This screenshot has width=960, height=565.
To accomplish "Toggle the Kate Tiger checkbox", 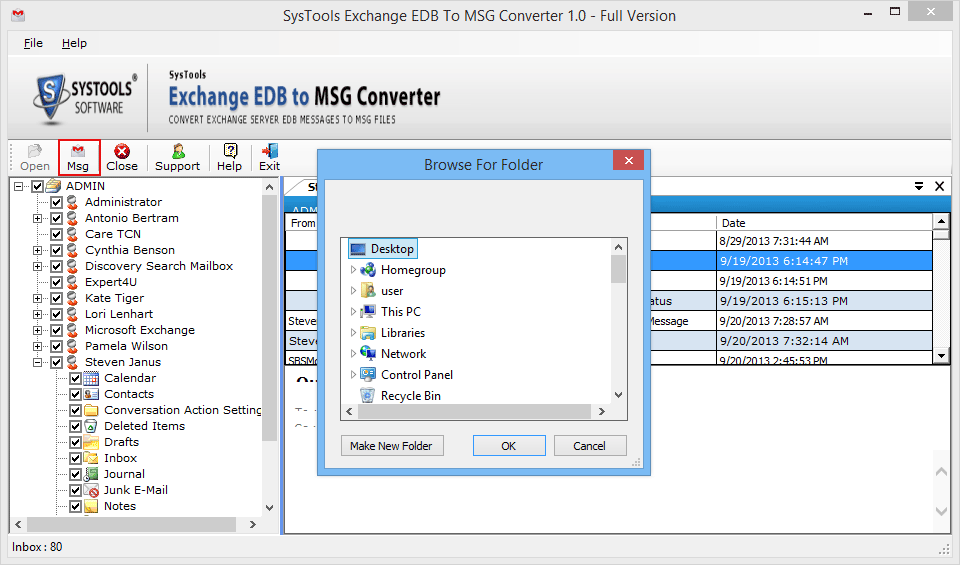I will [x=56, y=298].
